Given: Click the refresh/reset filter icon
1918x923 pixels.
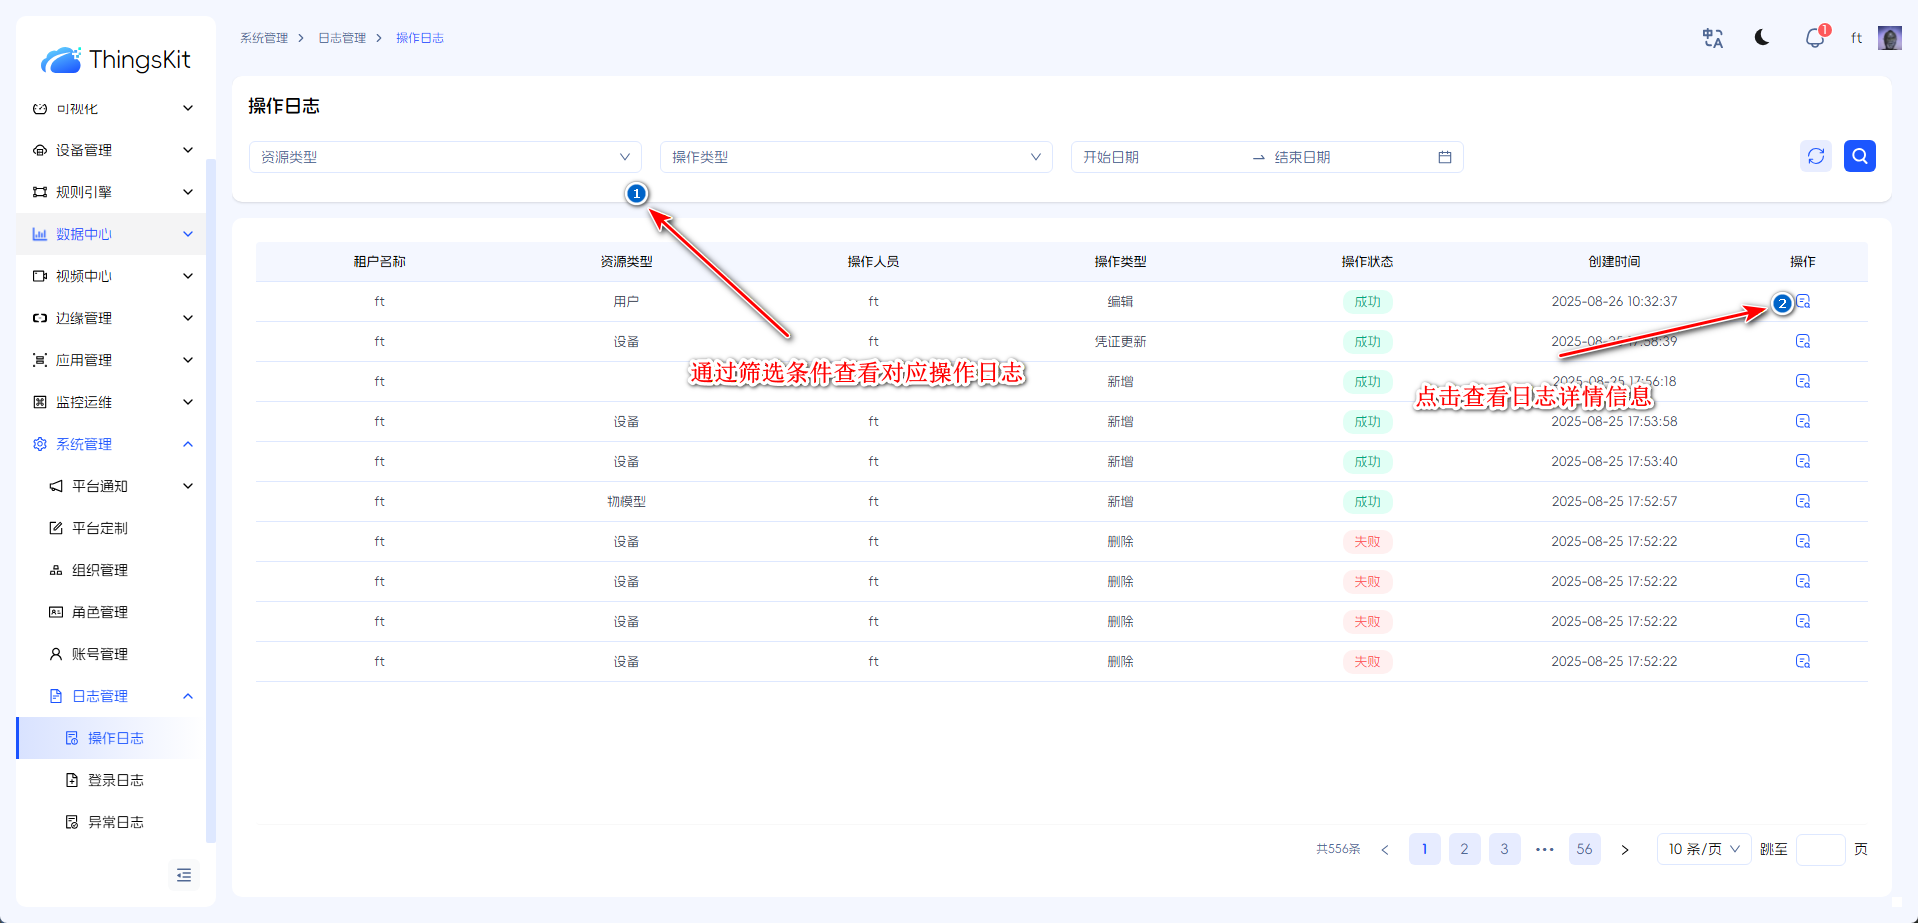Looking at the screenshot, I should [x=1816, y=156].
